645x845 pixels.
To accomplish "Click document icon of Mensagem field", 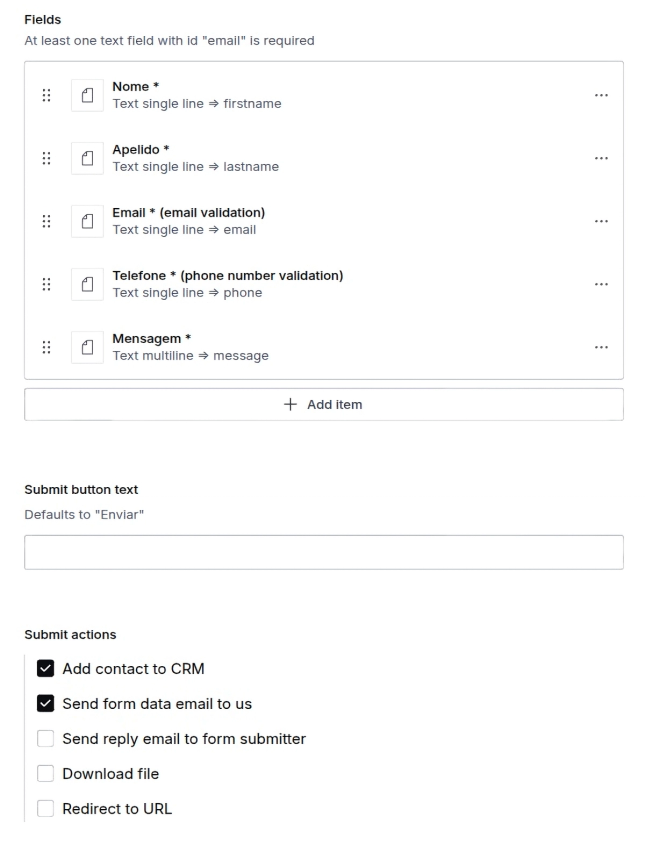I will click(x=87, y=347).
